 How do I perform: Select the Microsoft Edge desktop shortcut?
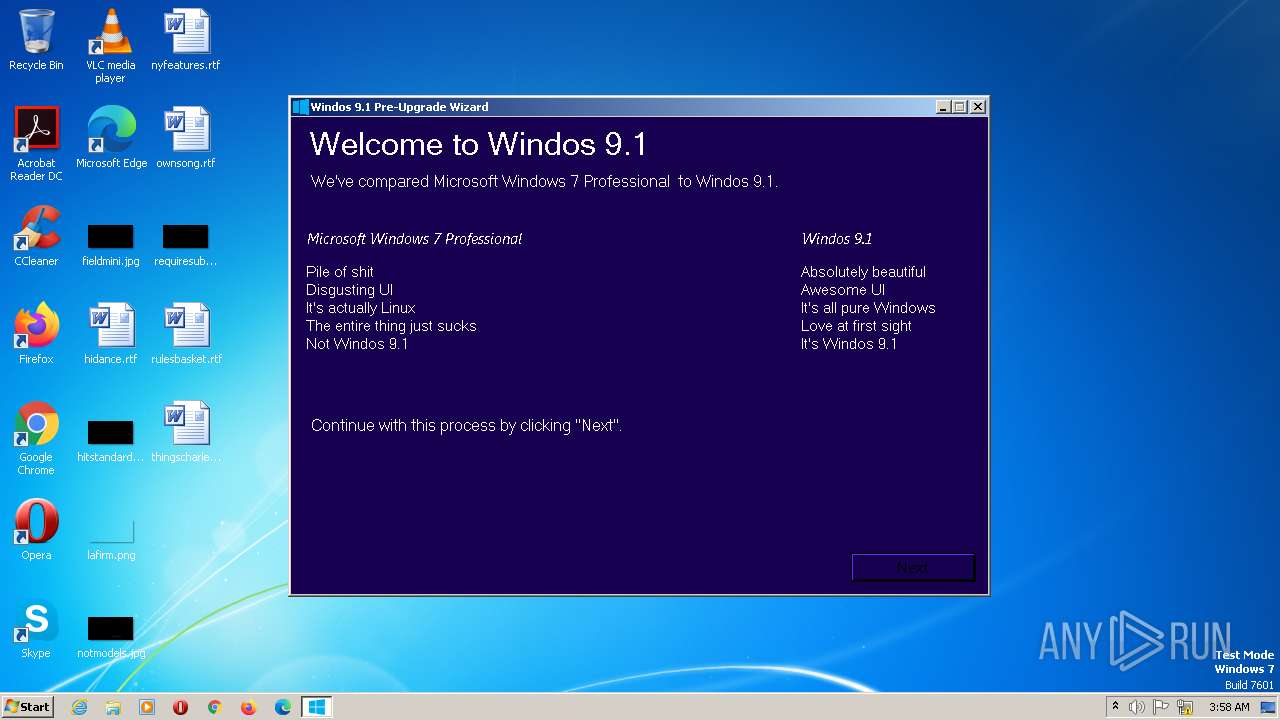click(x=111, y=138)
